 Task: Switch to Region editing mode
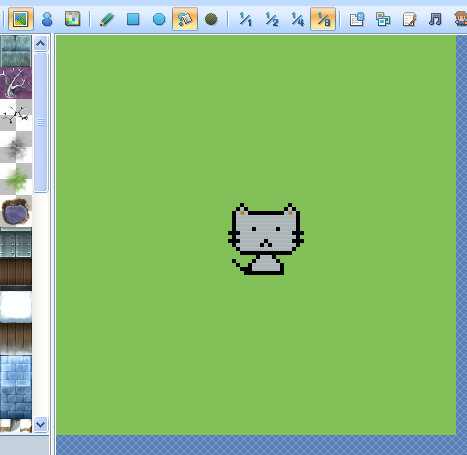[x=72, y=19]
